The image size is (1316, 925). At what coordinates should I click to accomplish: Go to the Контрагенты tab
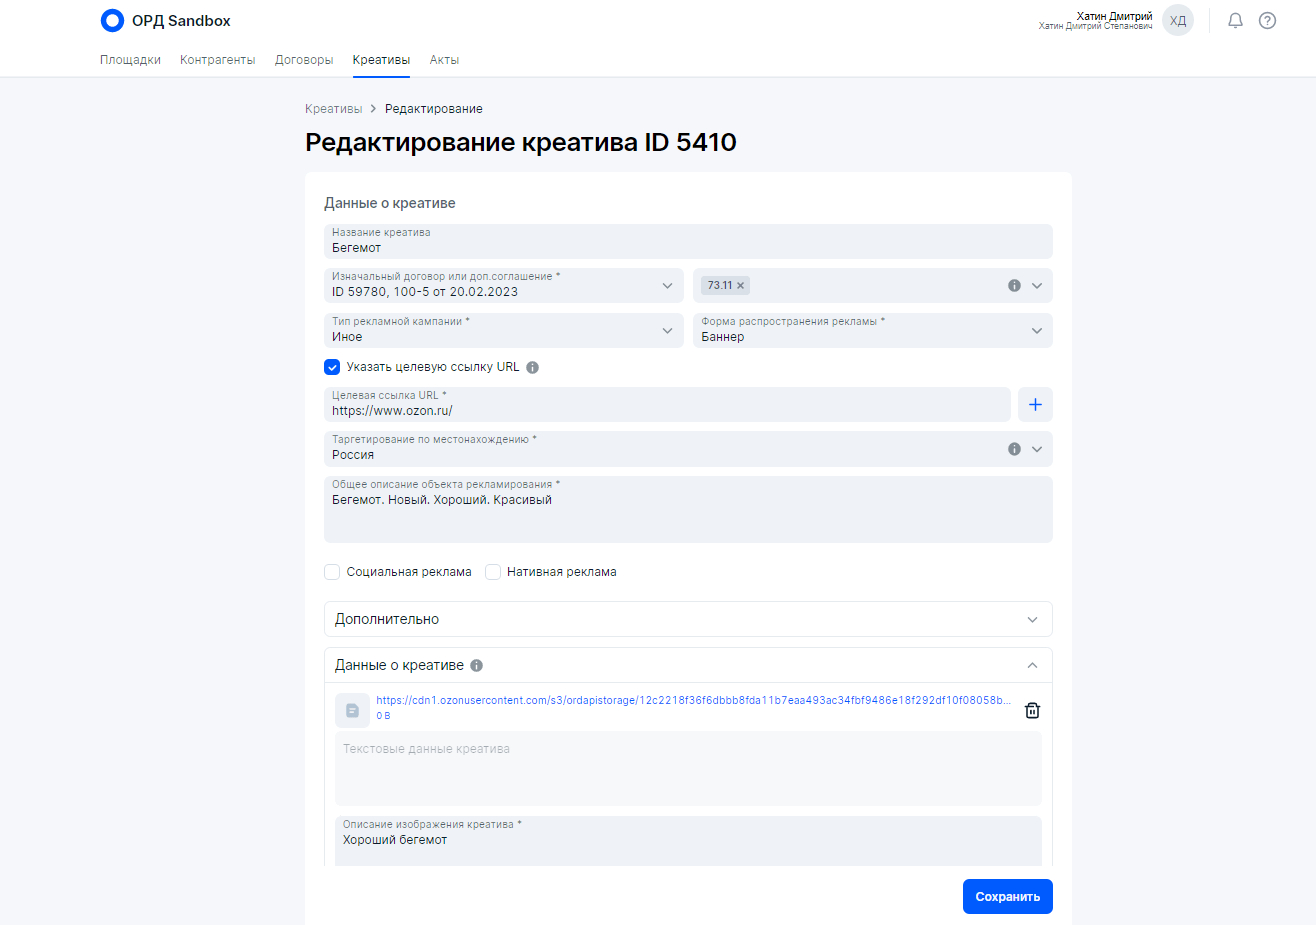click(x=217, y=60)
